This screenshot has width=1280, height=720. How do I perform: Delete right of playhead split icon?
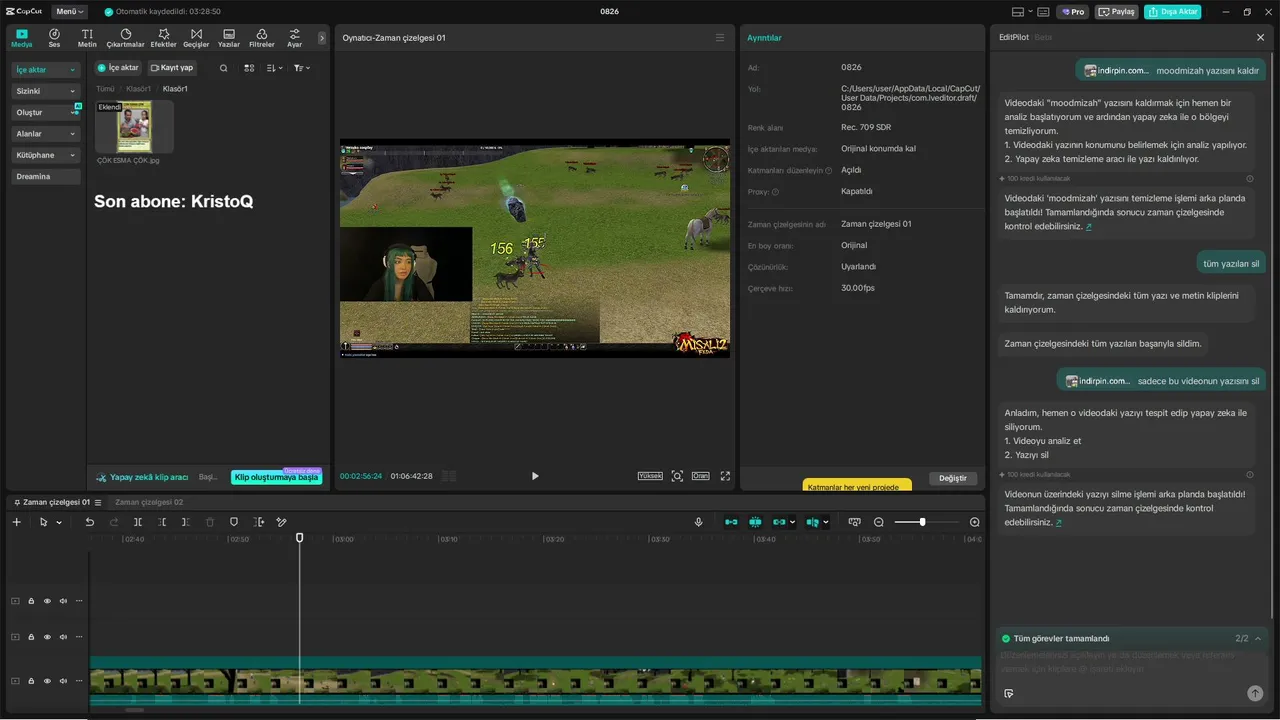[x=186, y=522]
